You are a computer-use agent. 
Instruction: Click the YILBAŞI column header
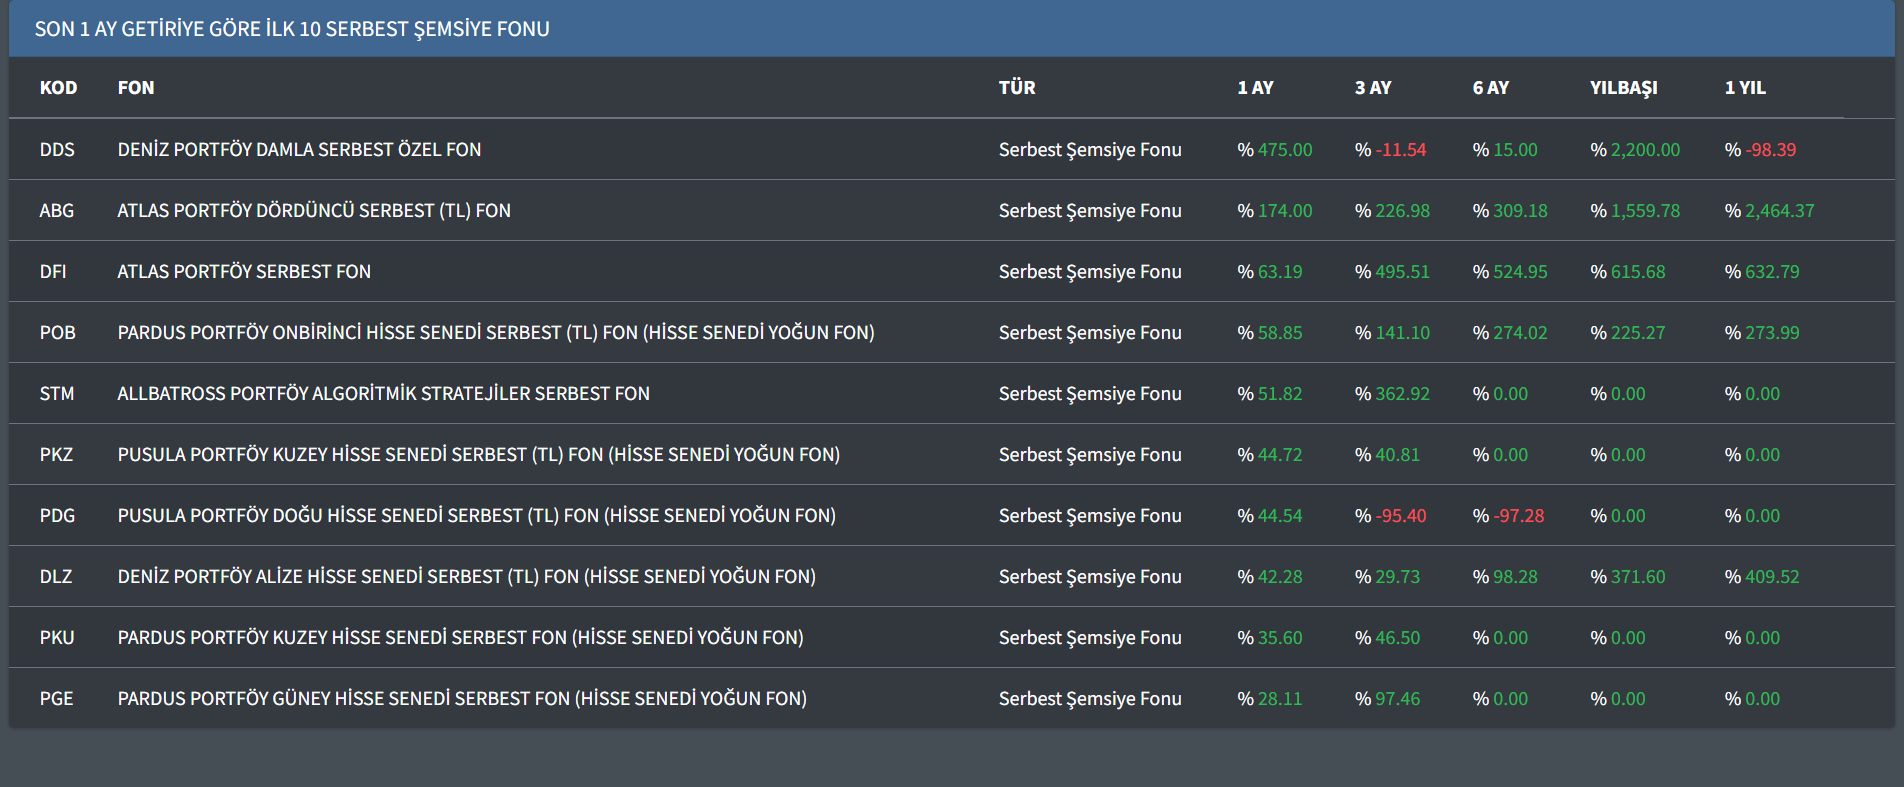pos(1623,88)
